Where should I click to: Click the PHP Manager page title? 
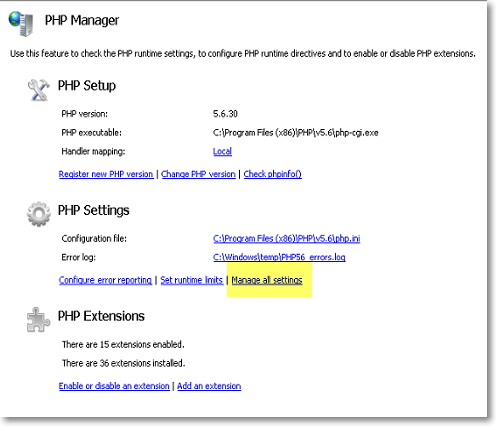(82, 21)
